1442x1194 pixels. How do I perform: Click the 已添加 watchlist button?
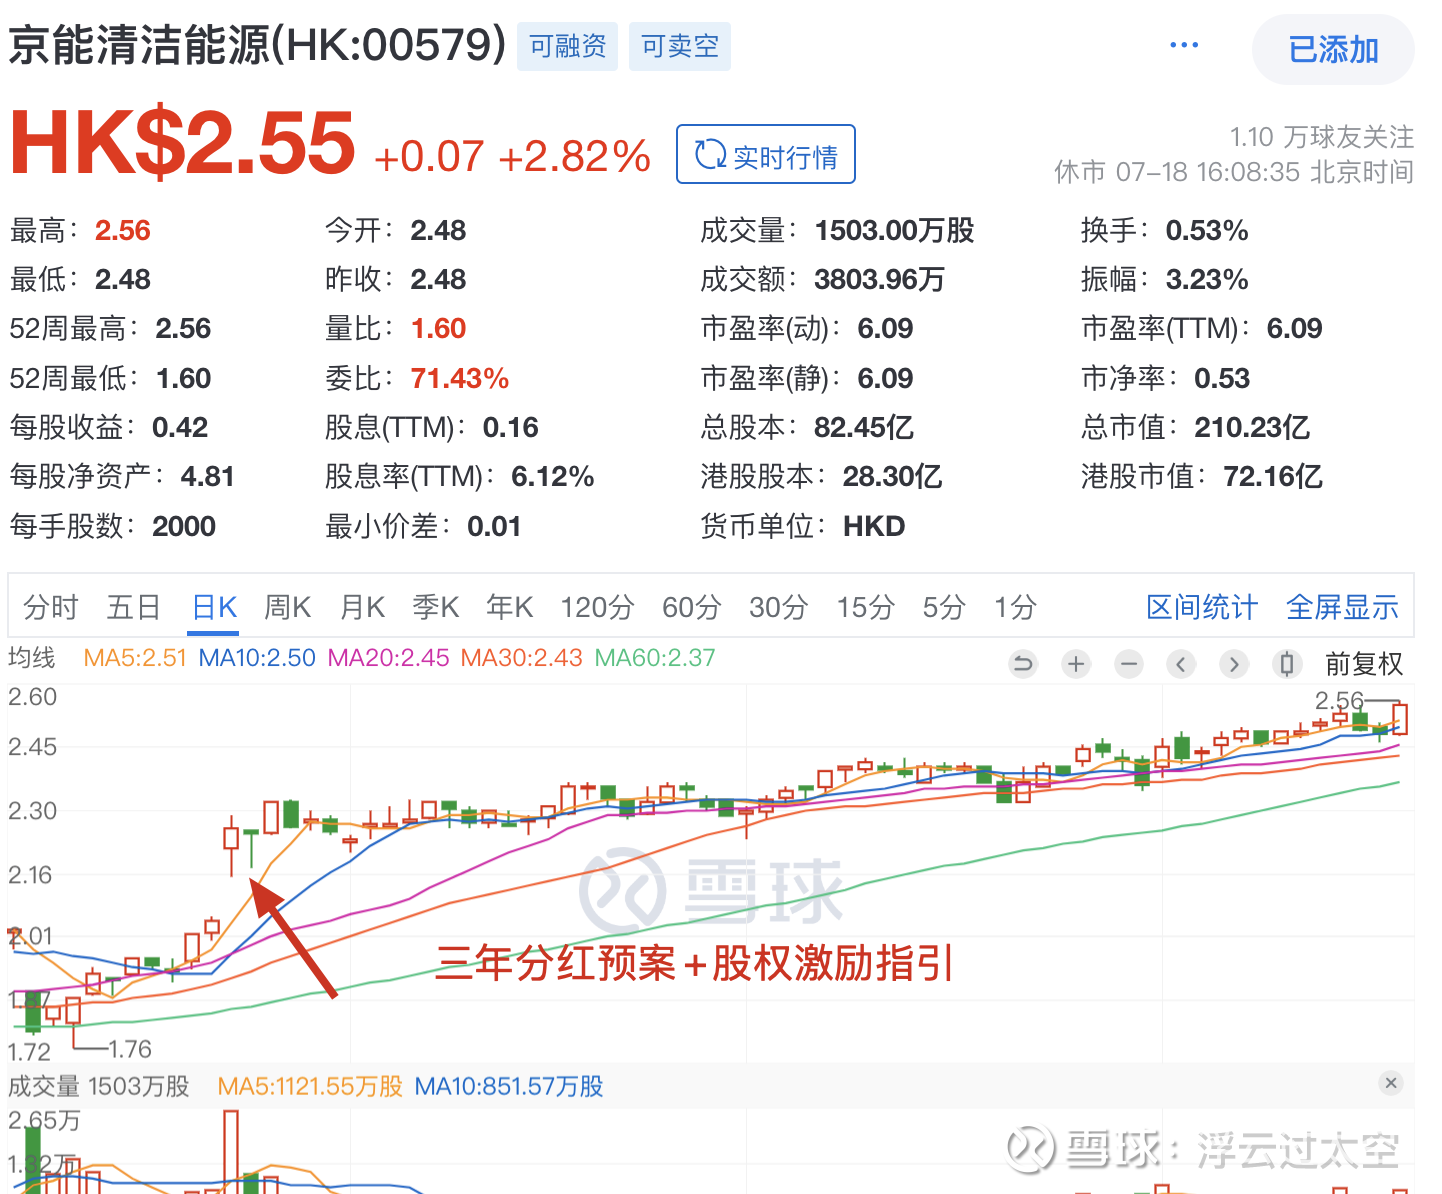click(1333, 49)
